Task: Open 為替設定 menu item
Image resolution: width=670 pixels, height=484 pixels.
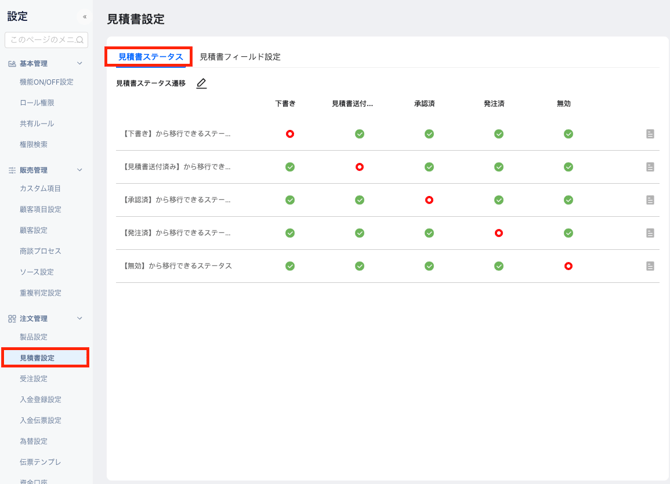Action: tap(33, 441)
